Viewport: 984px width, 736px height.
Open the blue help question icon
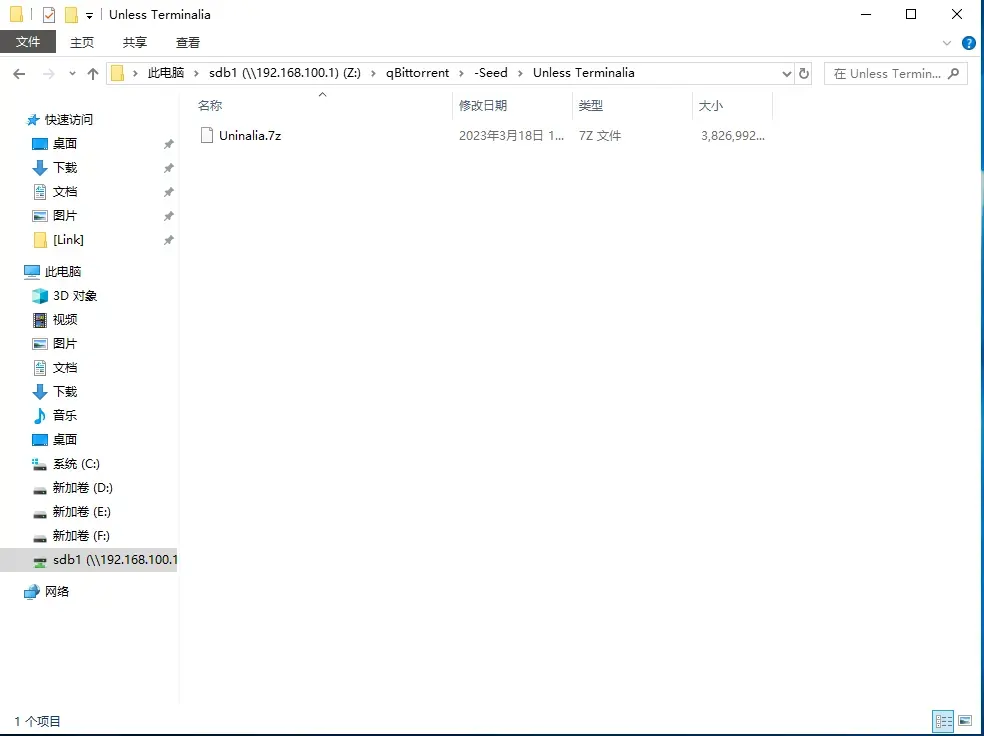tap(968, 43)
